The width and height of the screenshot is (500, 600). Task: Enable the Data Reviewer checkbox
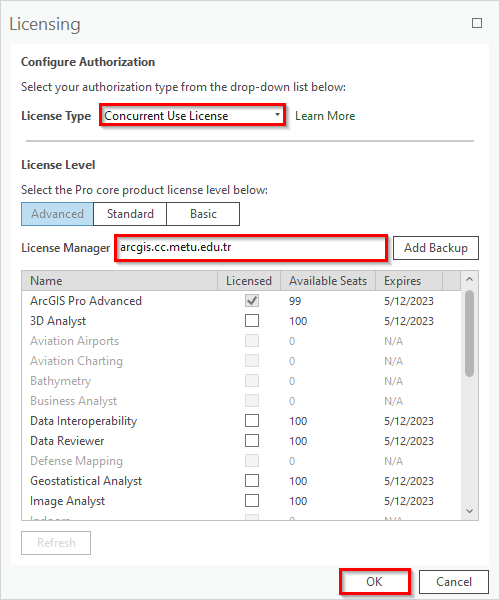pyautogui.click(x=252, y=440)
